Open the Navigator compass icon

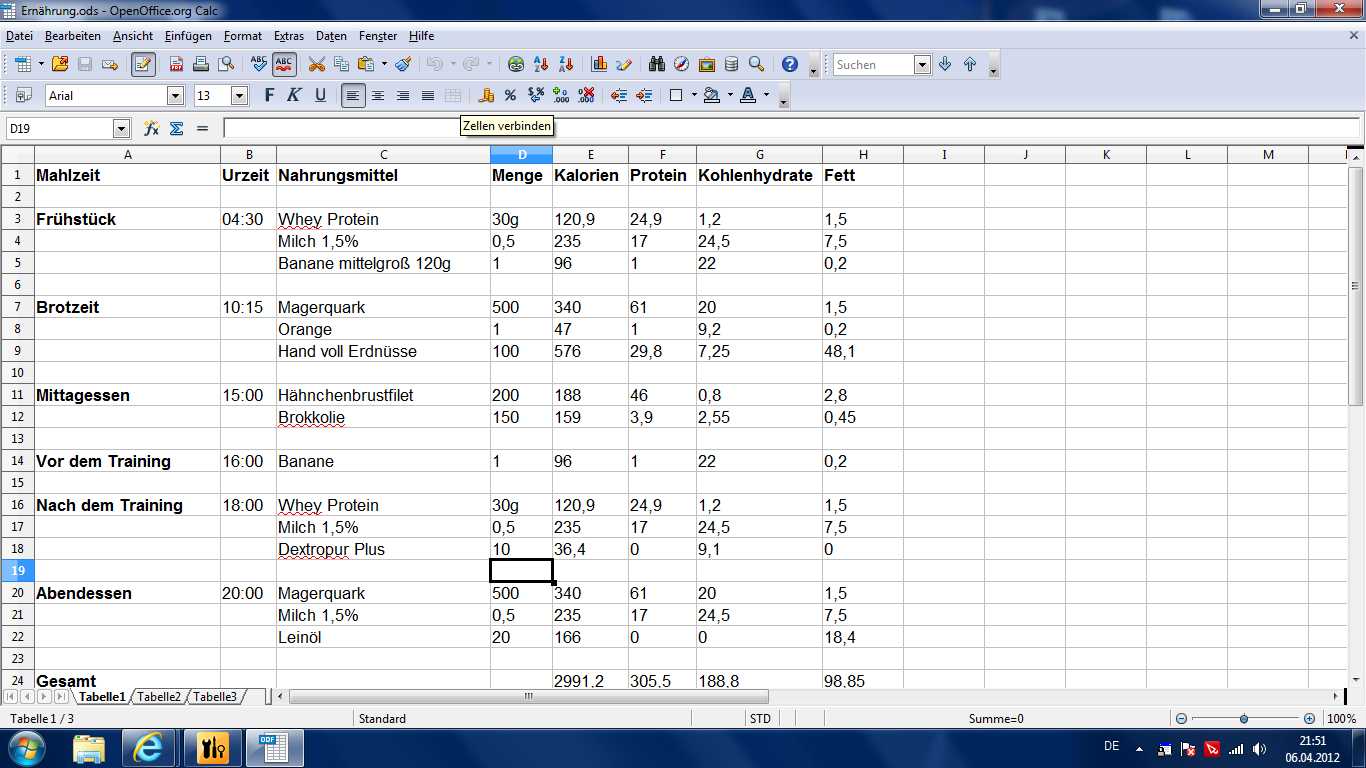681,64
